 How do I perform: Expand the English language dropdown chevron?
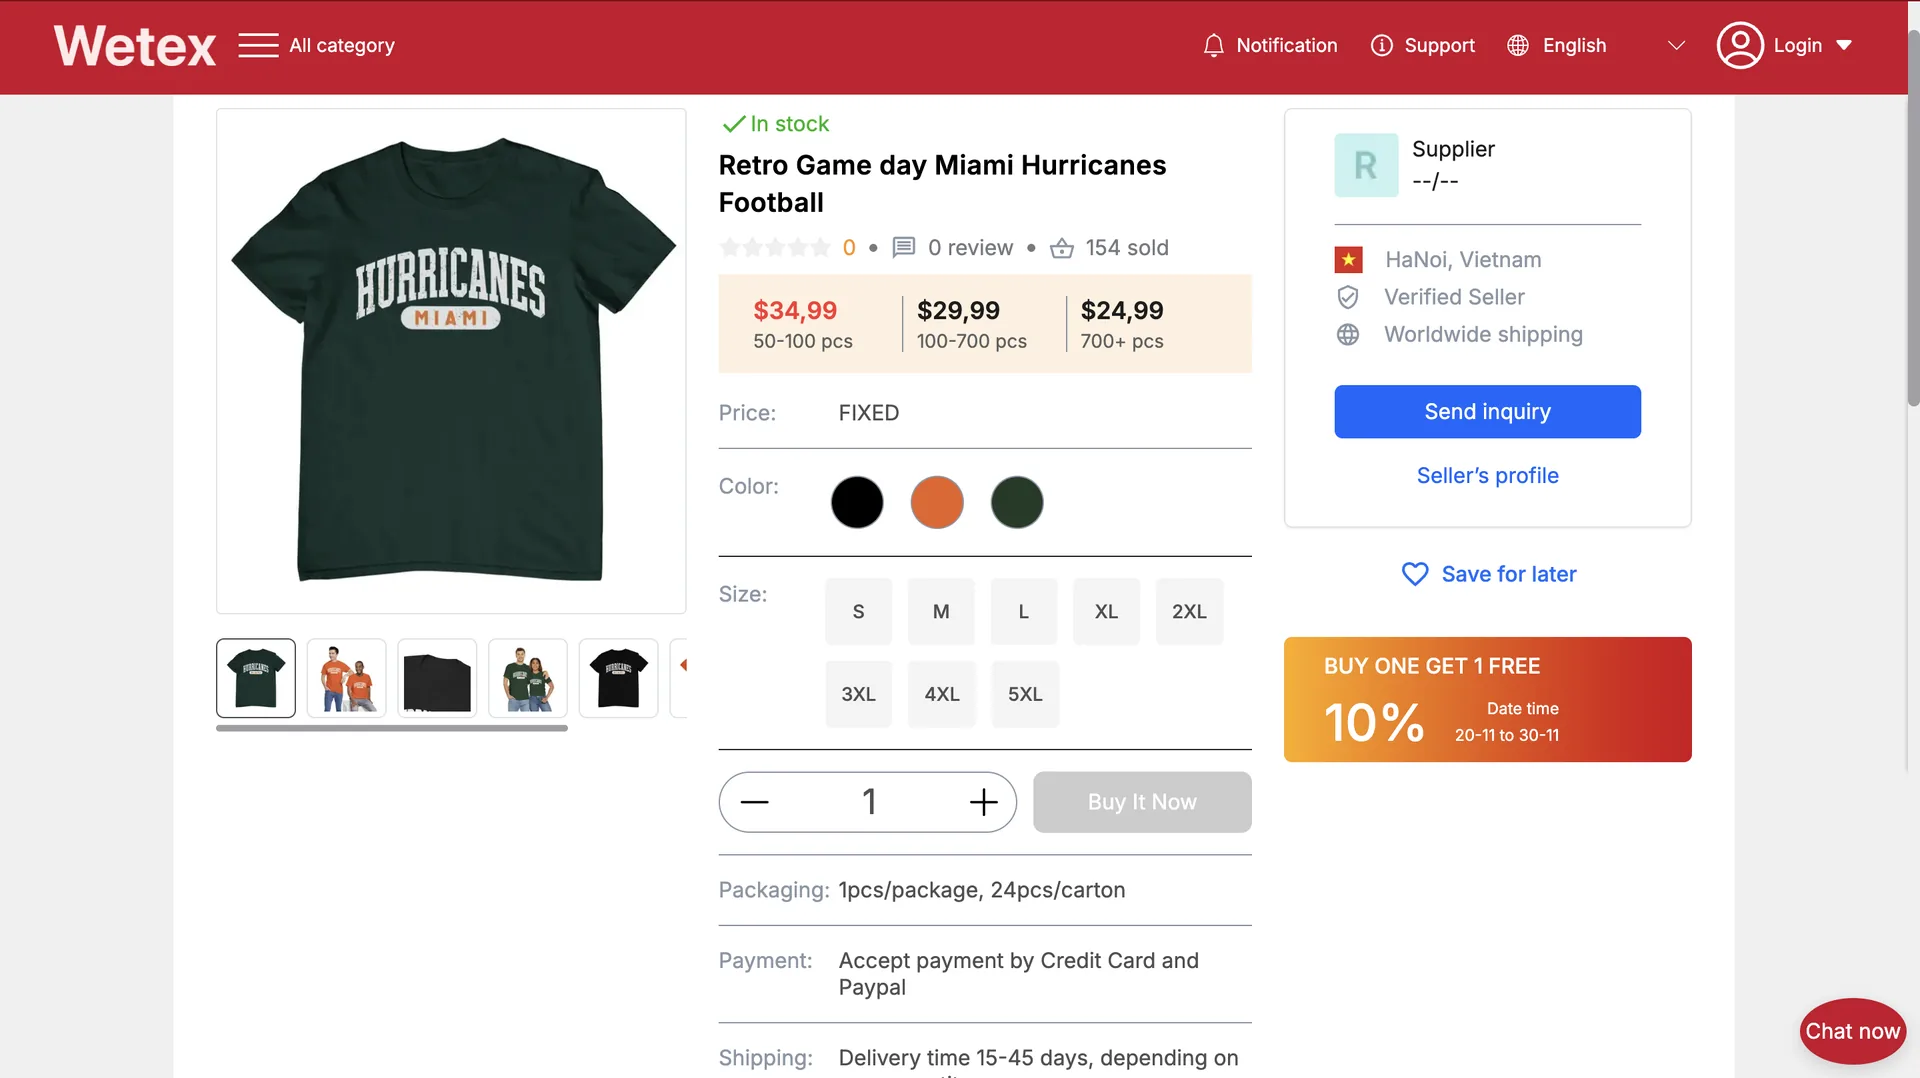[1676, 46]
